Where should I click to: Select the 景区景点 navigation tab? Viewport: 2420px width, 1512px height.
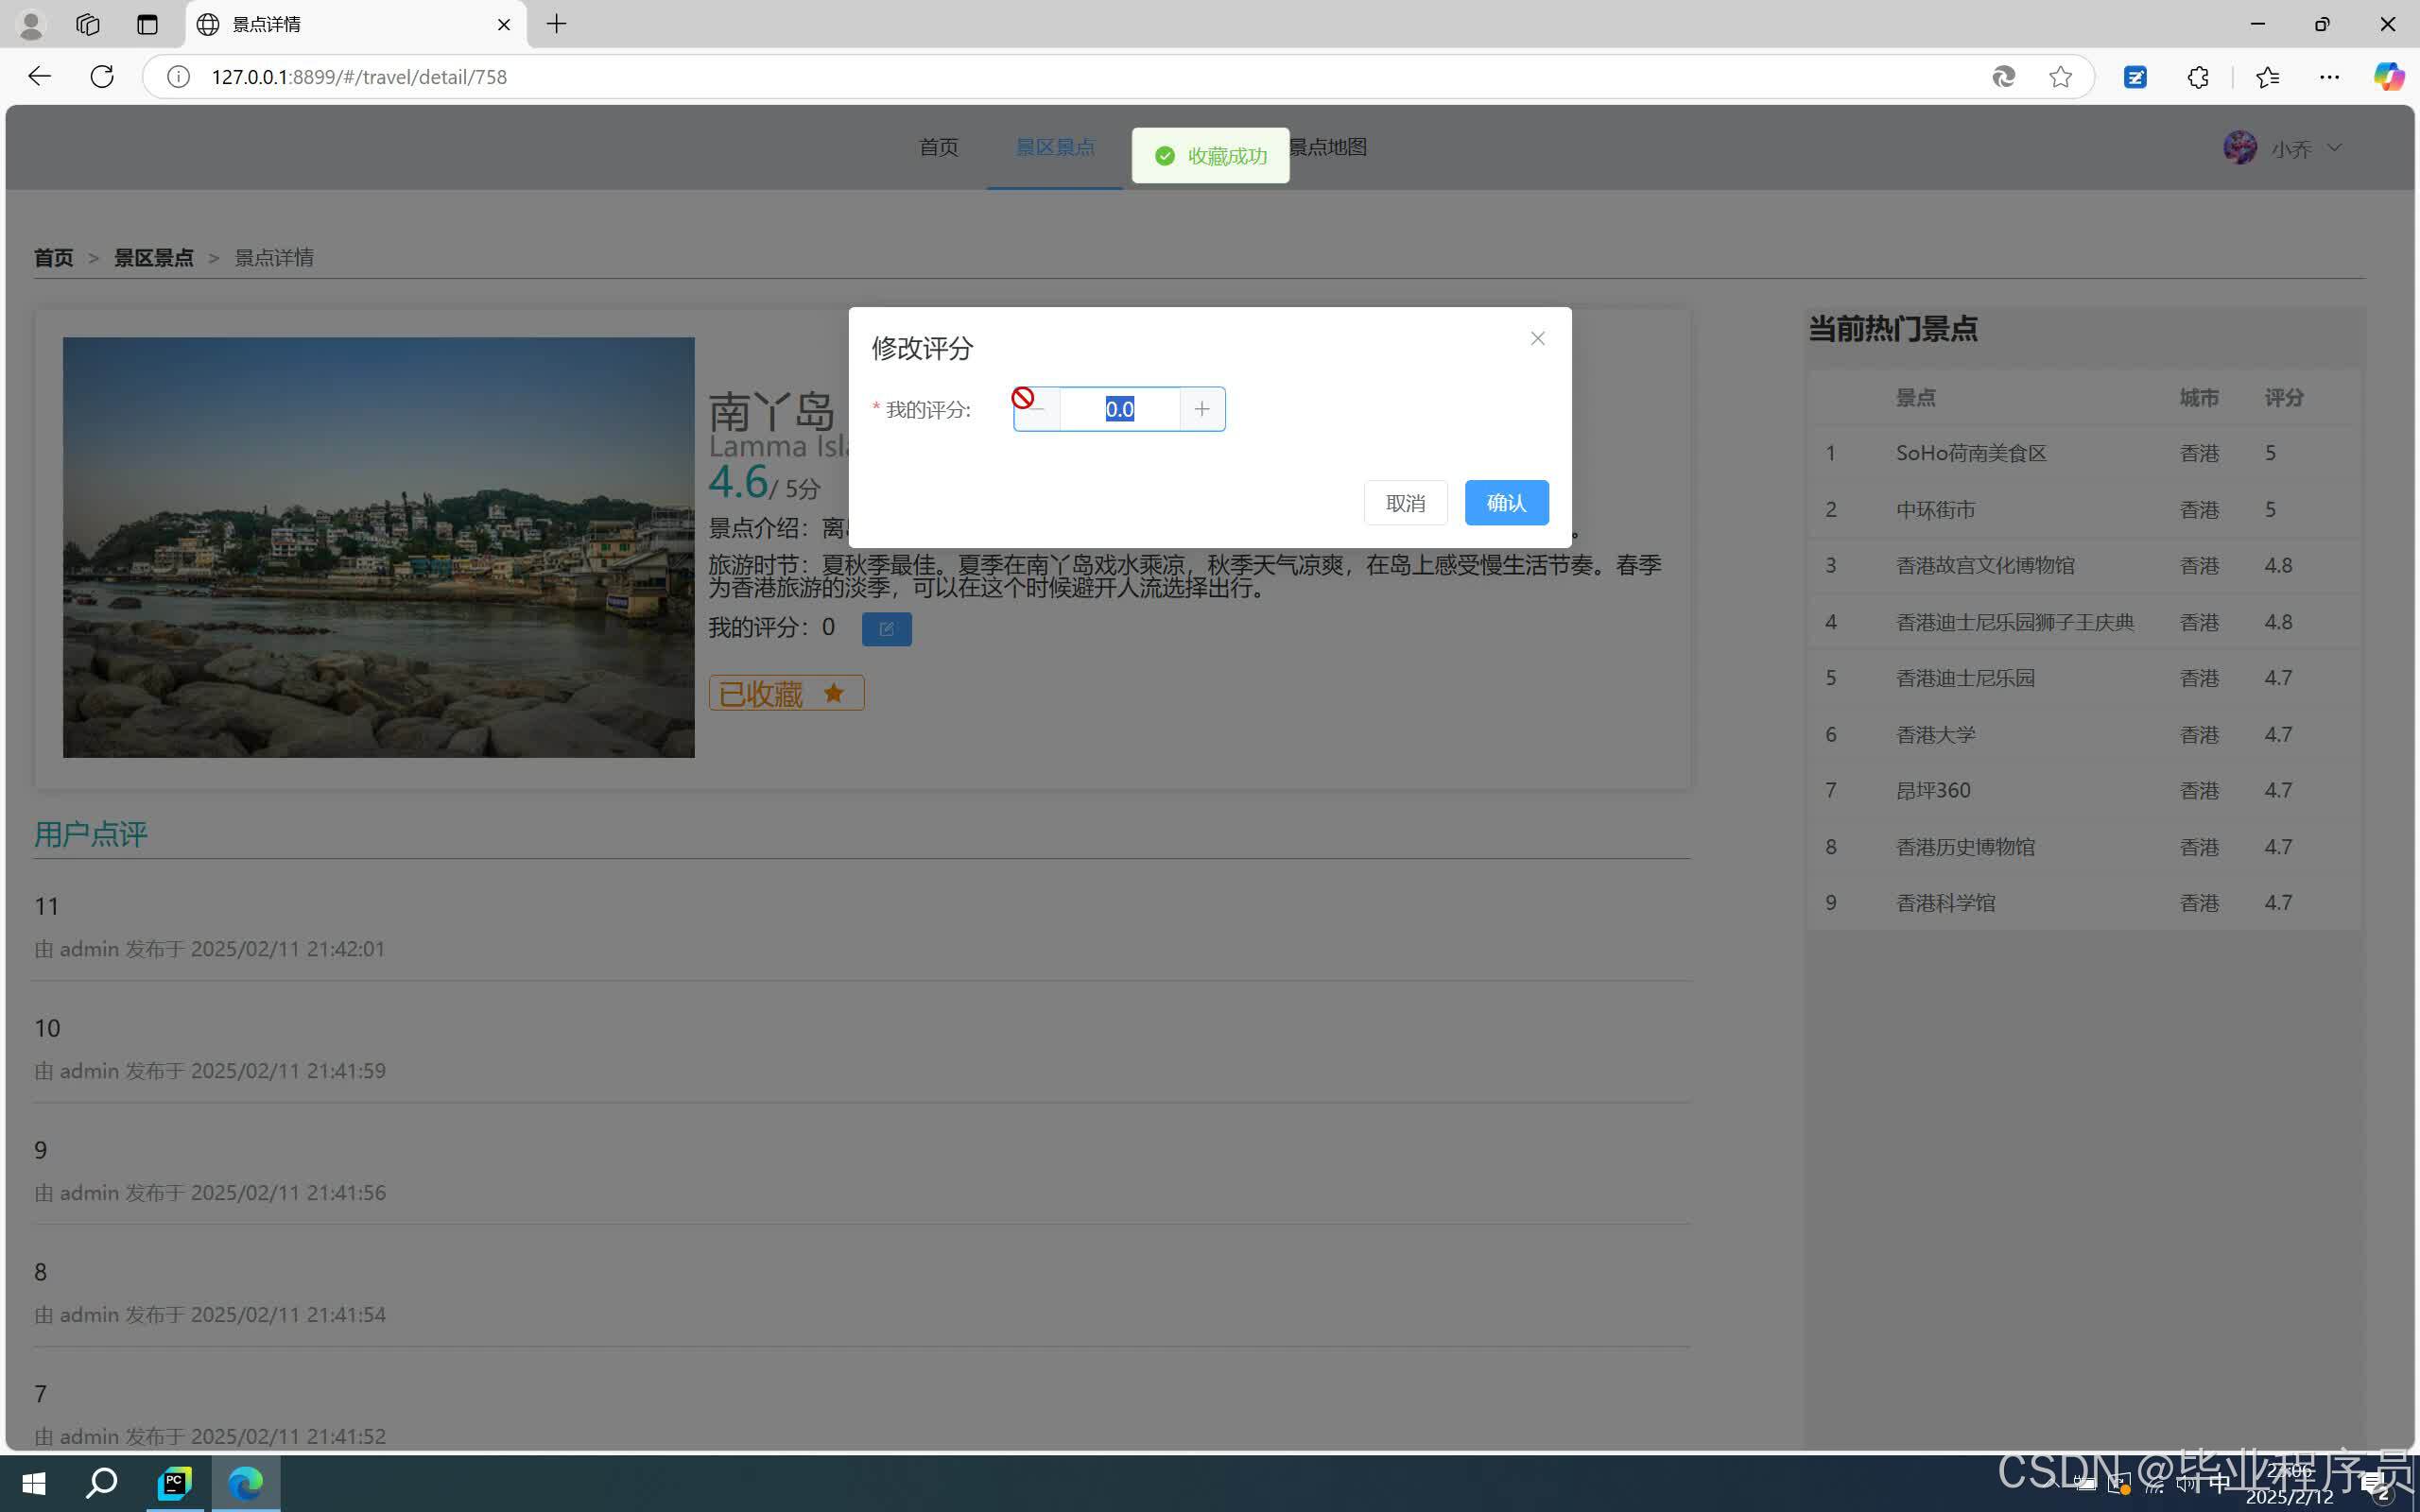[x=1055, y=147]
